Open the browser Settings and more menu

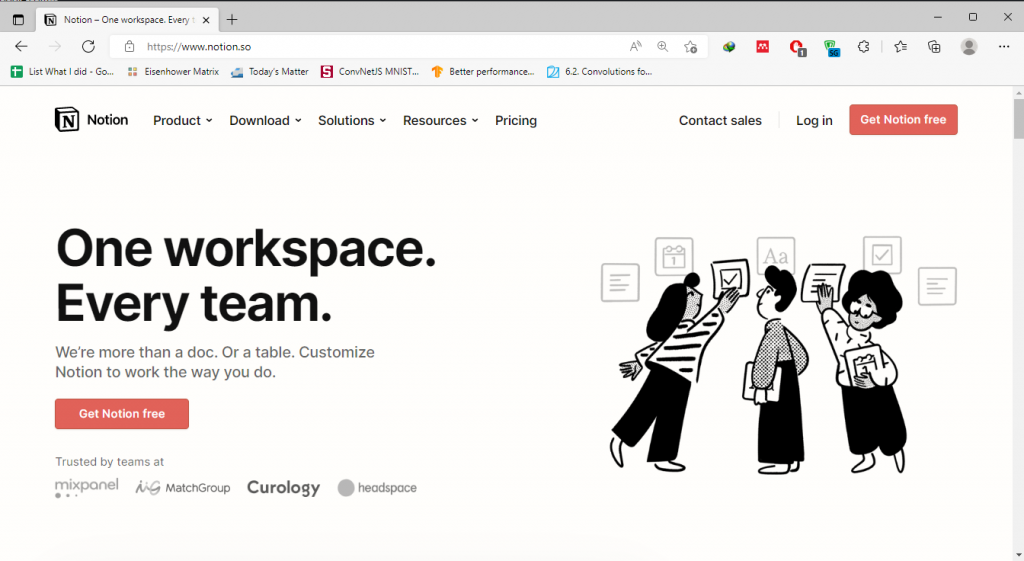1004,46
